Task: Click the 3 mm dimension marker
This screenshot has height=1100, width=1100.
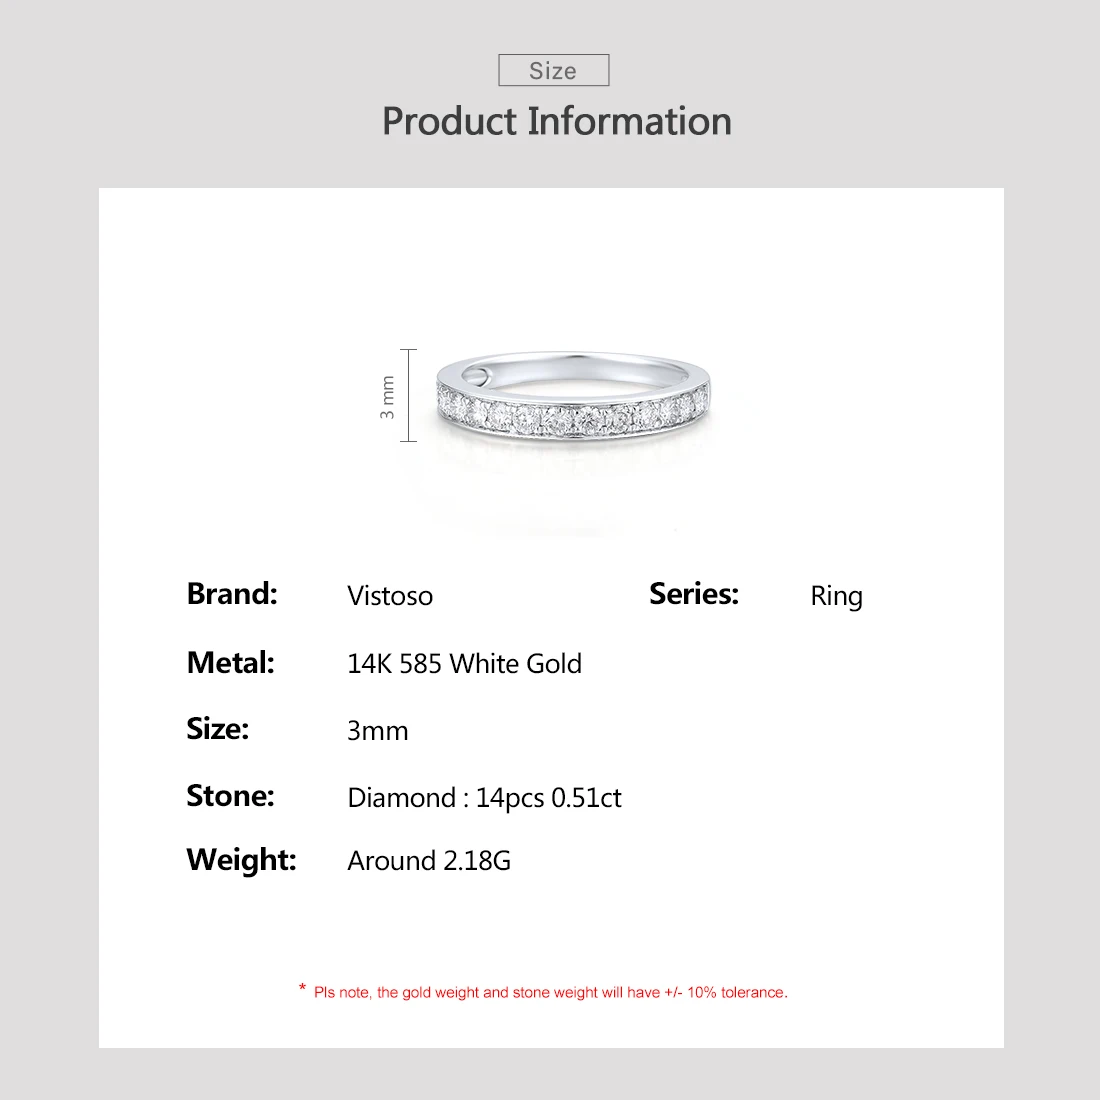Action: point(397,396)
